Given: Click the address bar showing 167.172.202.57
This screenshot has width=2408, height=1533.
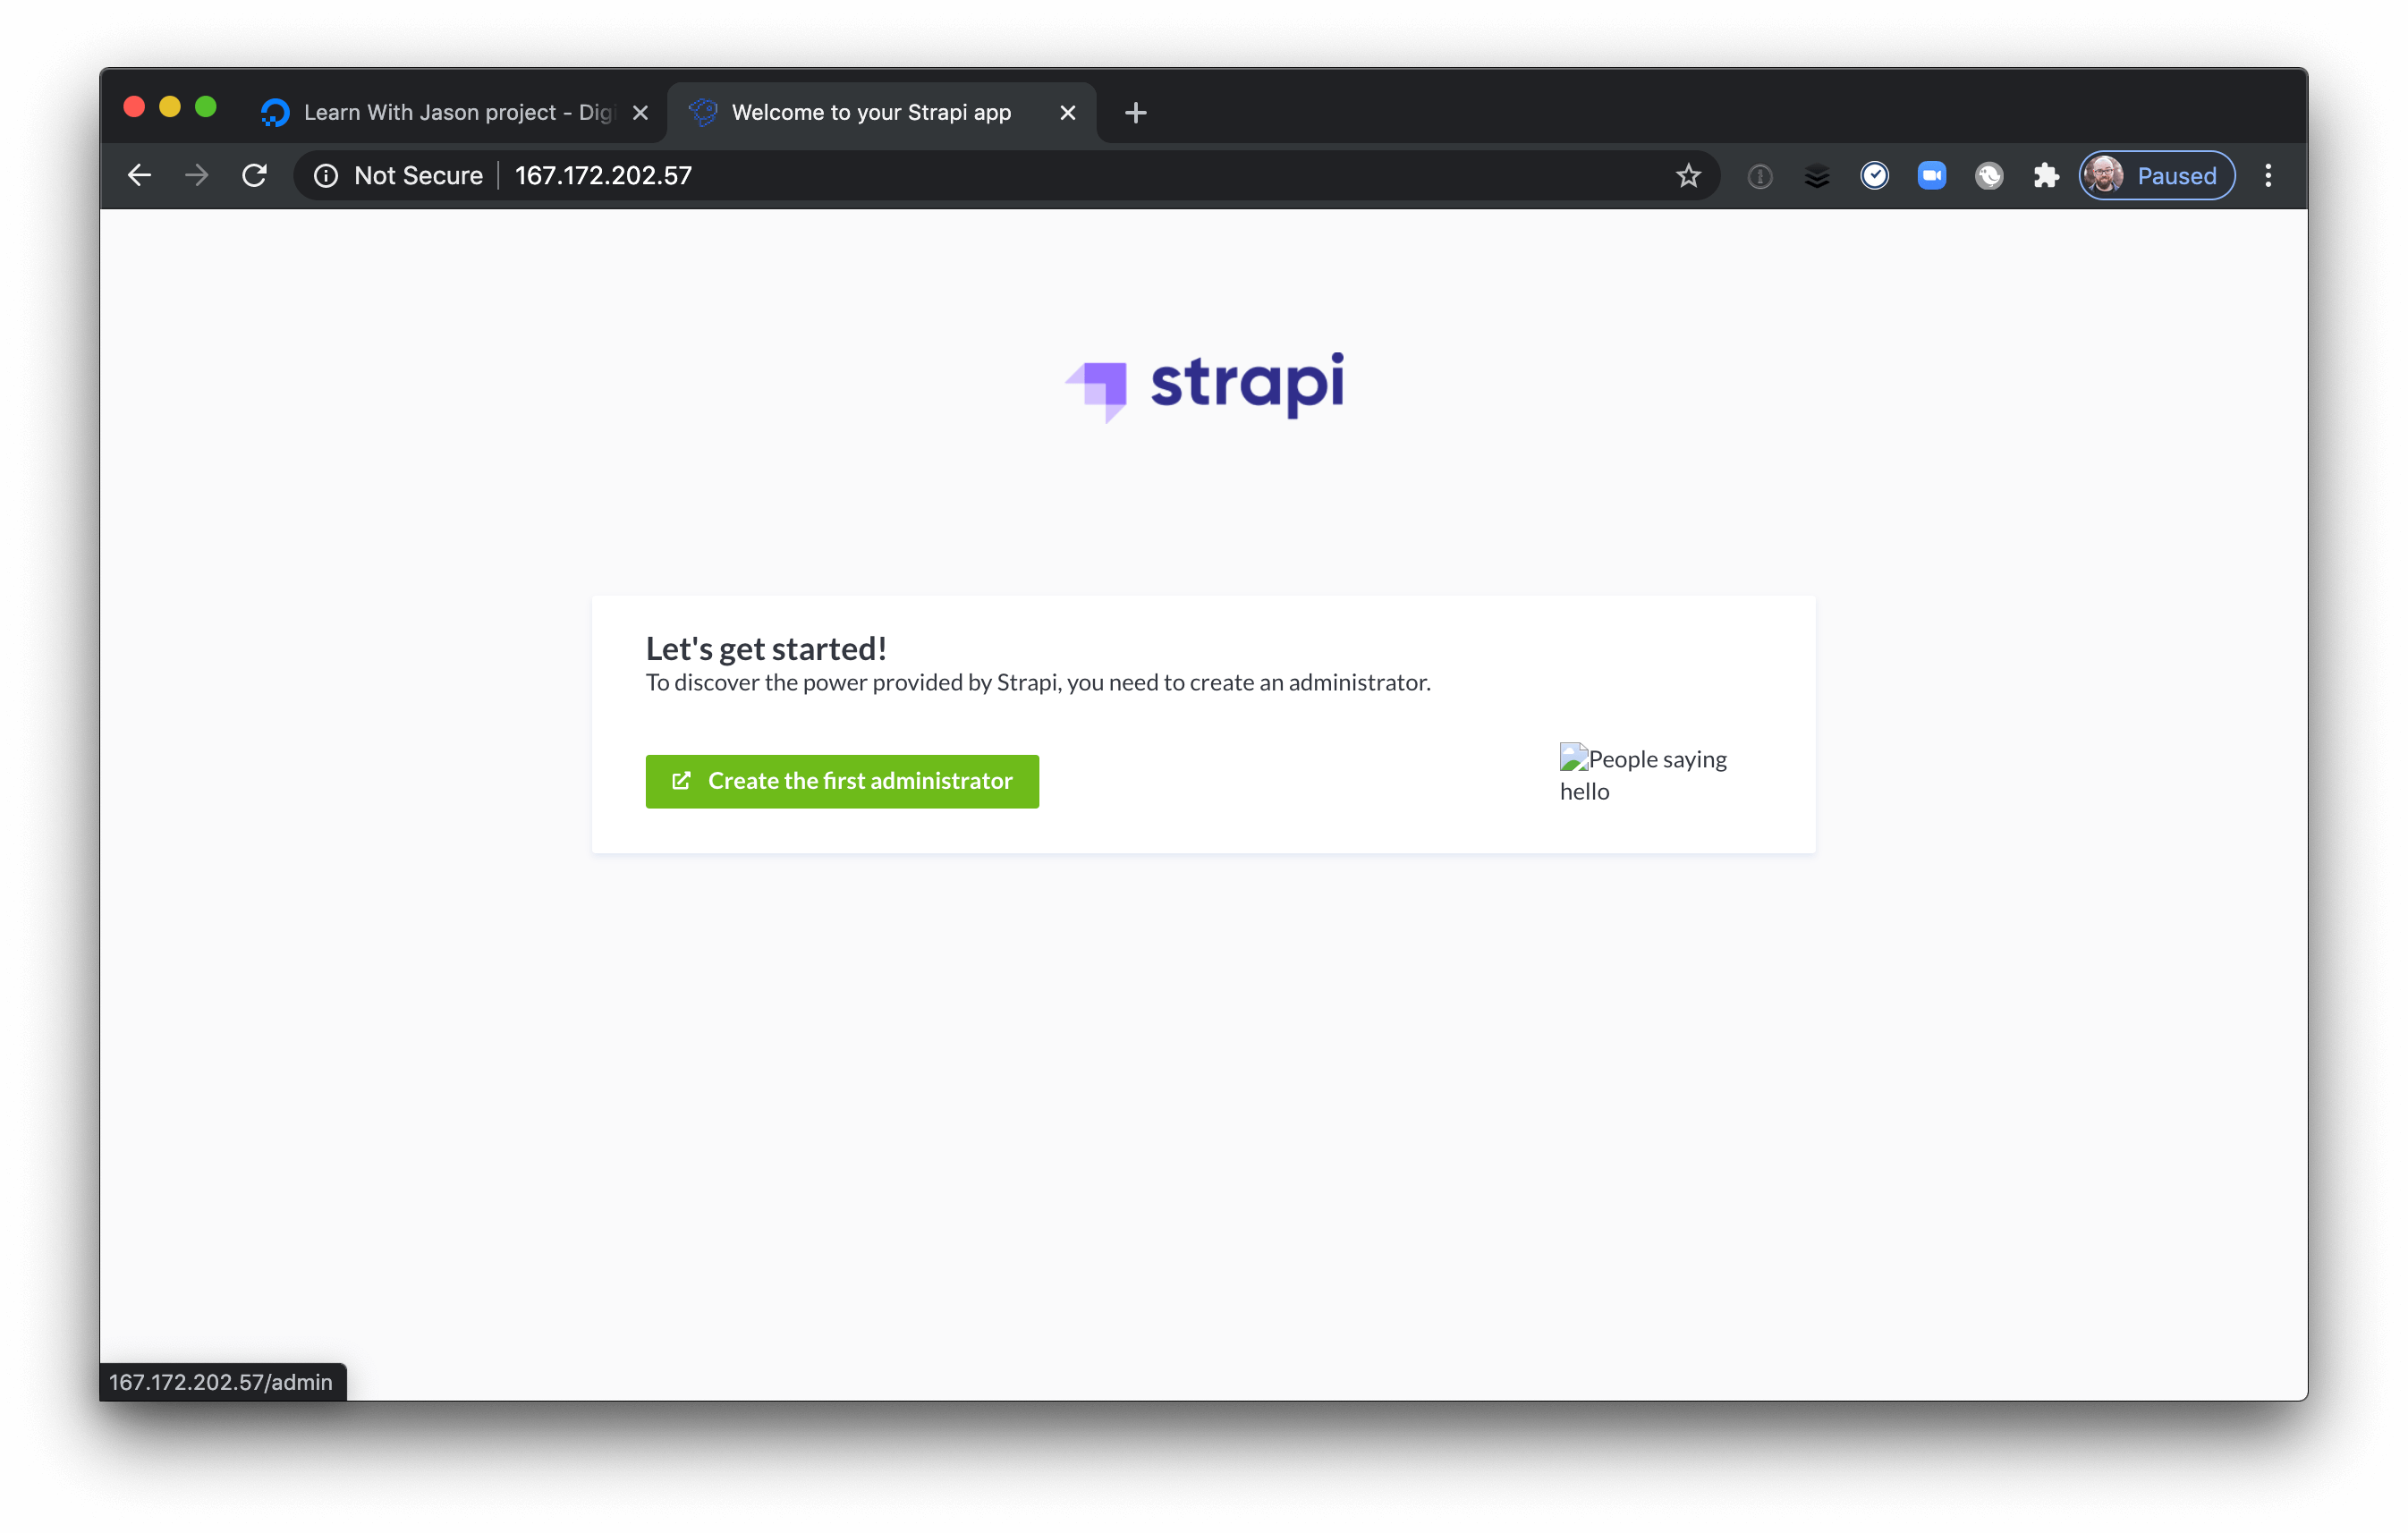Looking at the screenshot, I should click(x=603, y=175).
